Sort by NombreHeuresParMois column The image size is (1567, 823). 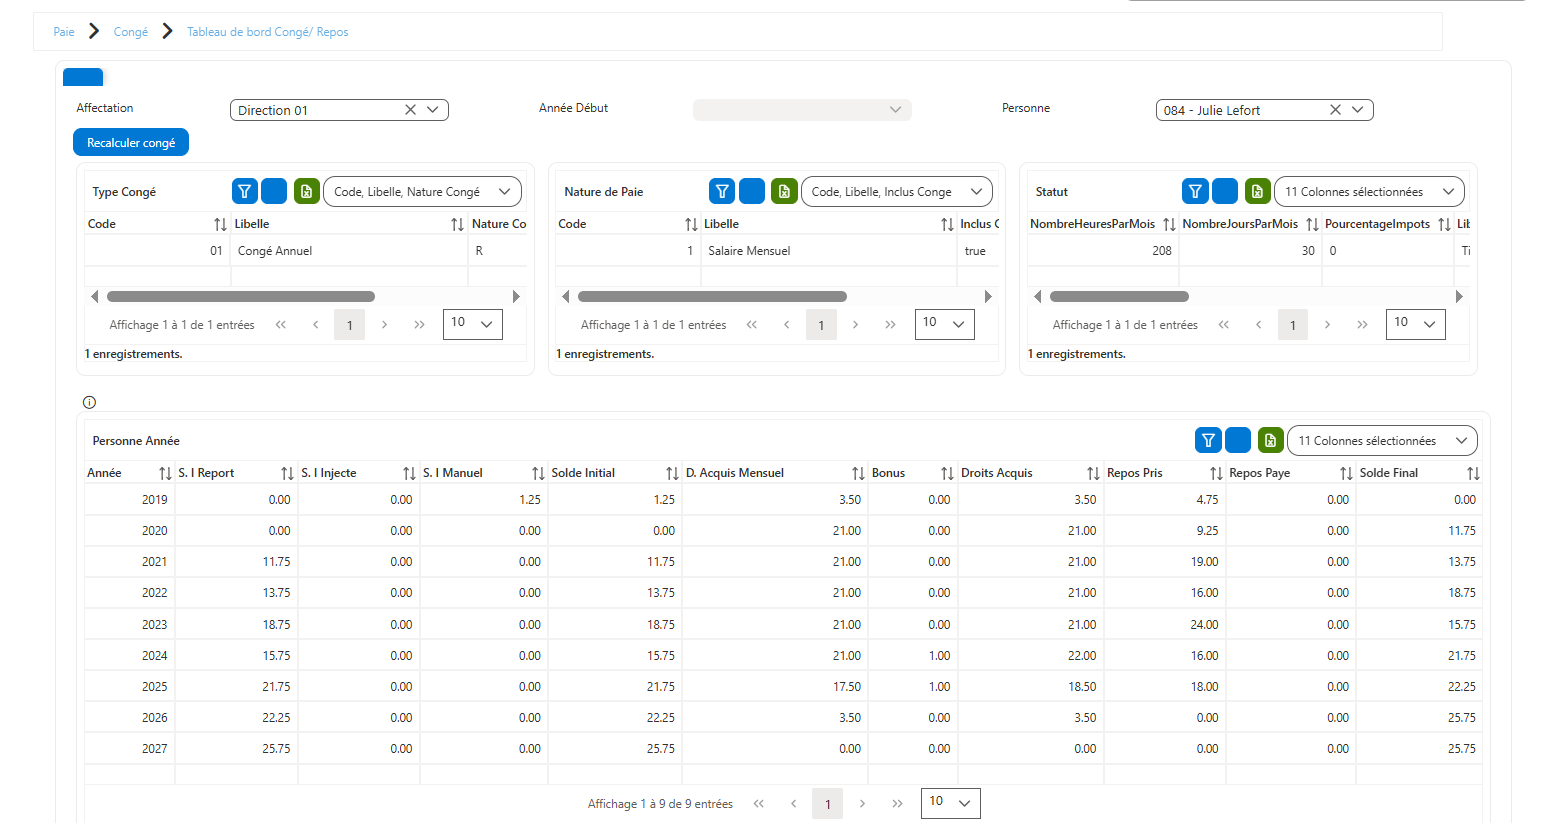(x=1169, y=224)
